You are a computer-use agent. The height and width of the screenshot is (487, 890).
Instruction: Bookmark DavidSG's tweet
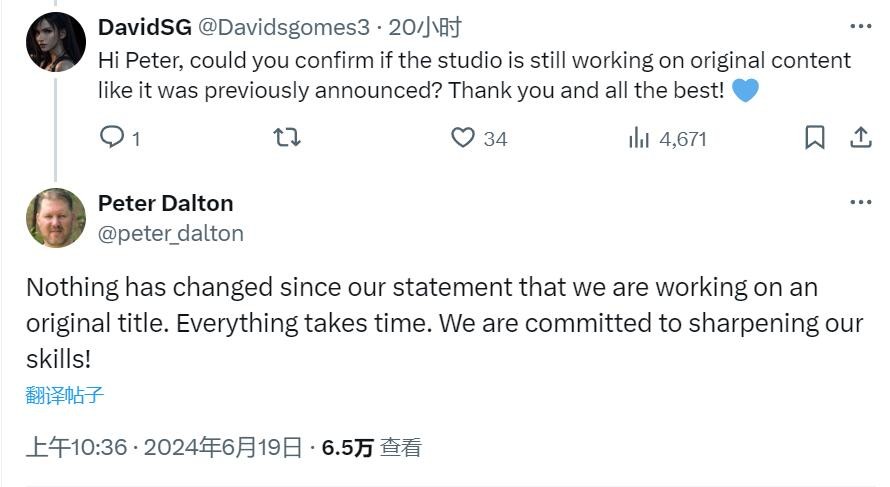pos(815,137)
